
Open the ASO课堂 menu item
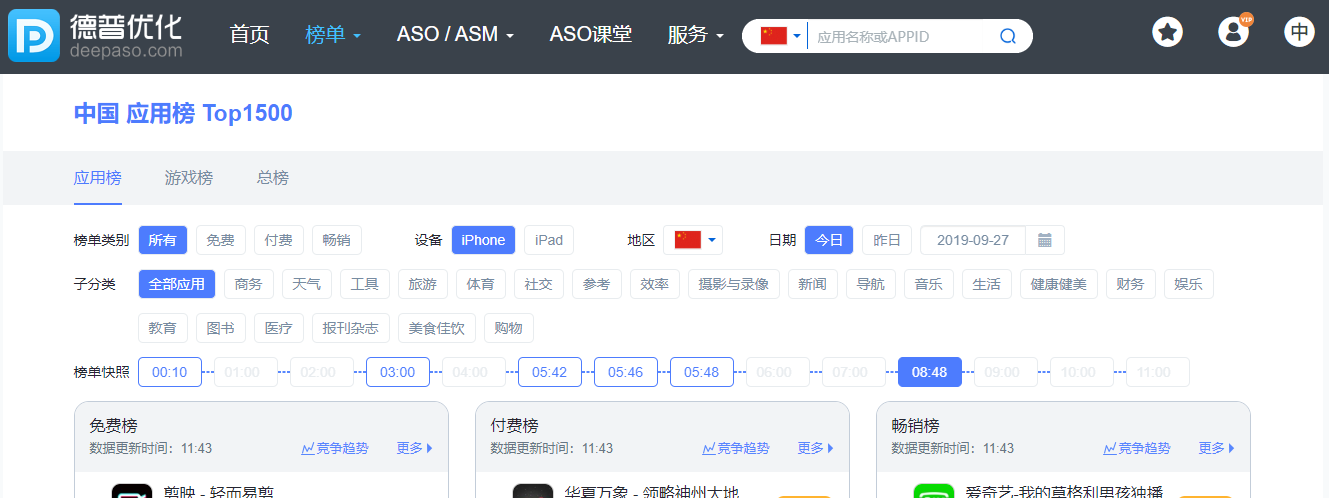pos(590,35)
